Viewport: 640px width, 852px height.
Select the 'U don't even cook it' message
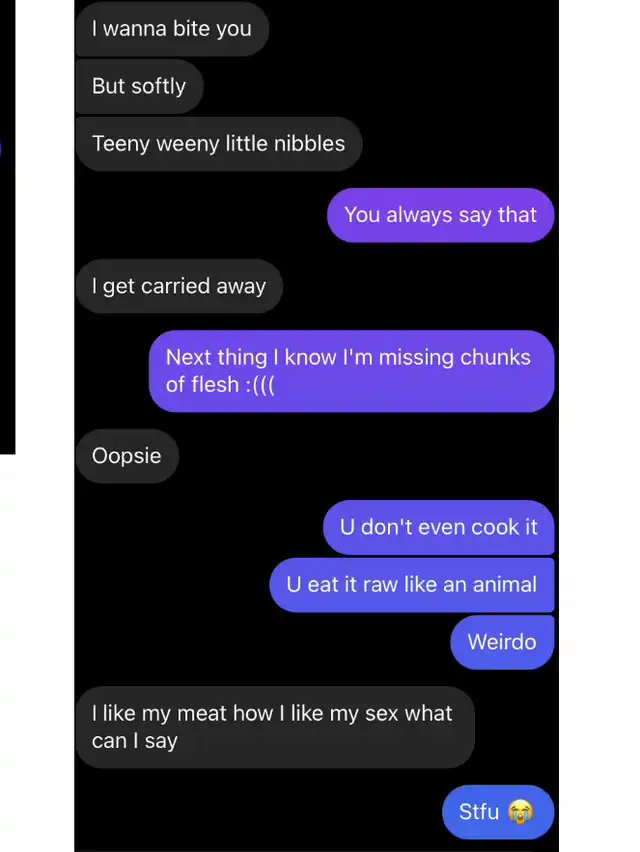tap(439, 528)
